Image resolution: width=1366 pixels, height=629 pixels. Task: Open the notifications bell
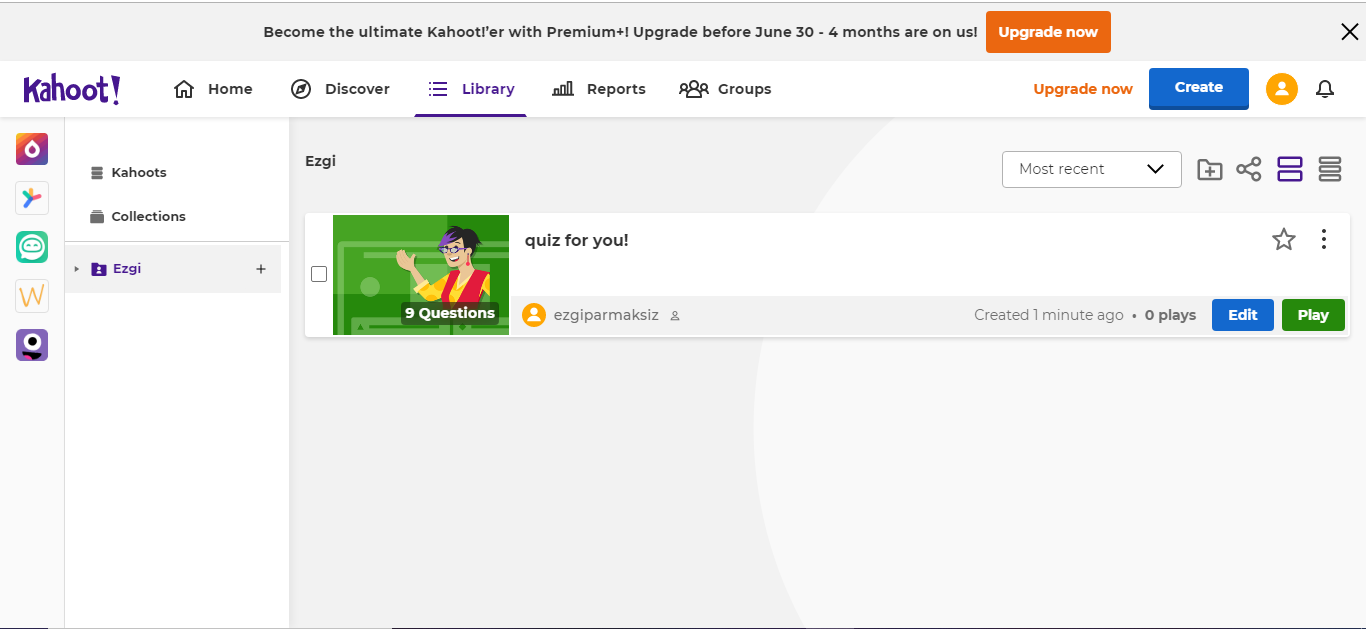[1325, 89]
